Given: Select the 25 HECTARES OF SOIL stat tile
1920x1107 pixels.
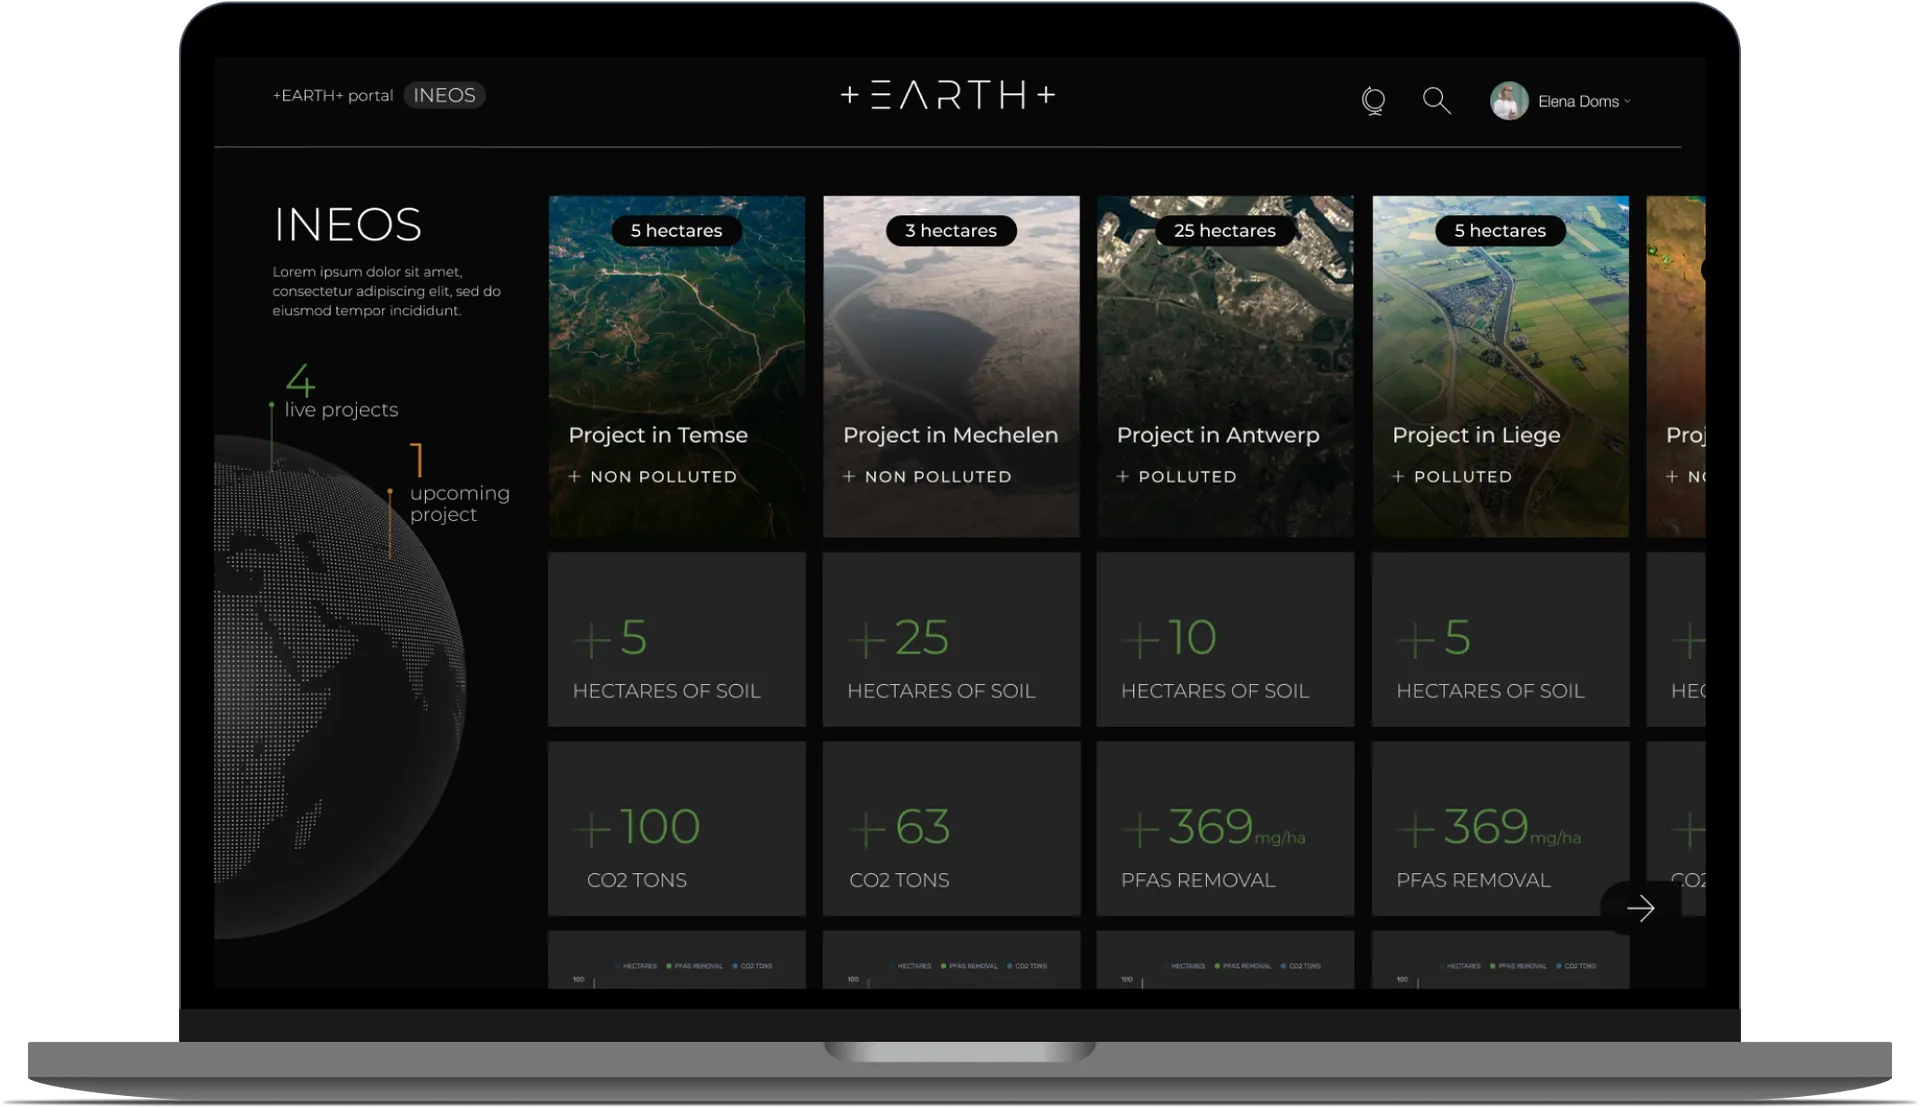Looking at the screenshot, I should pos(950,640).
